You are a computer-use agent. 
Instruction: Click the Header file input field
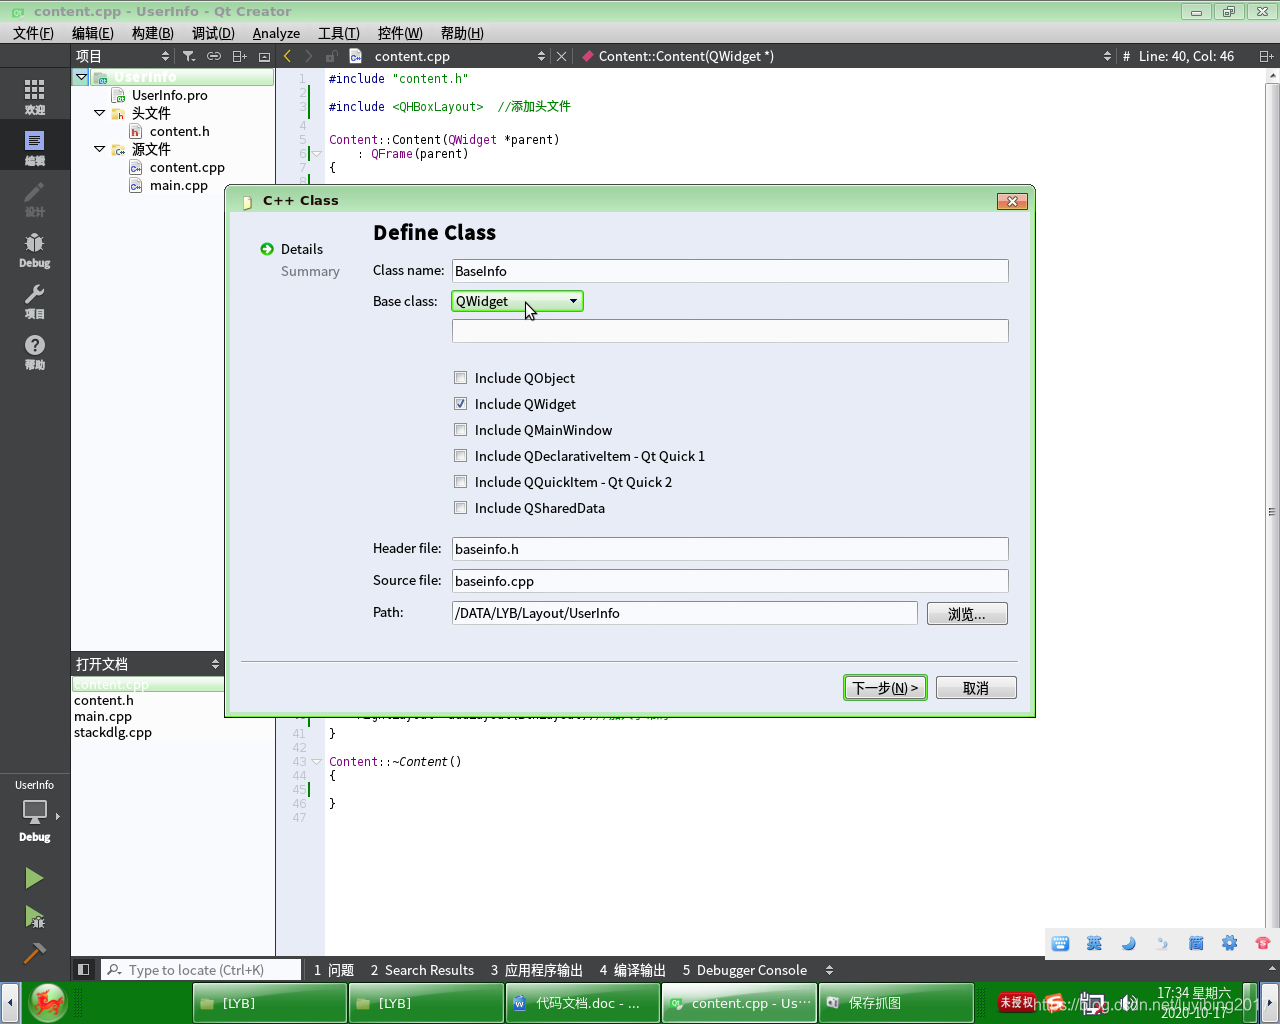[x=730, y=549]
